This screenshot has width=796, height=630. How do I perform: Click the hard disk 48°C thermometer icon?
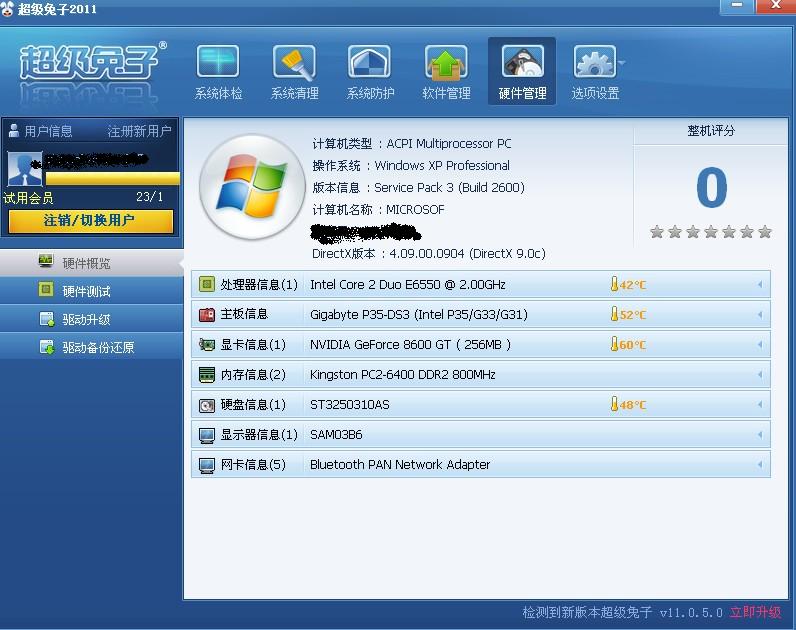[614, 404]
